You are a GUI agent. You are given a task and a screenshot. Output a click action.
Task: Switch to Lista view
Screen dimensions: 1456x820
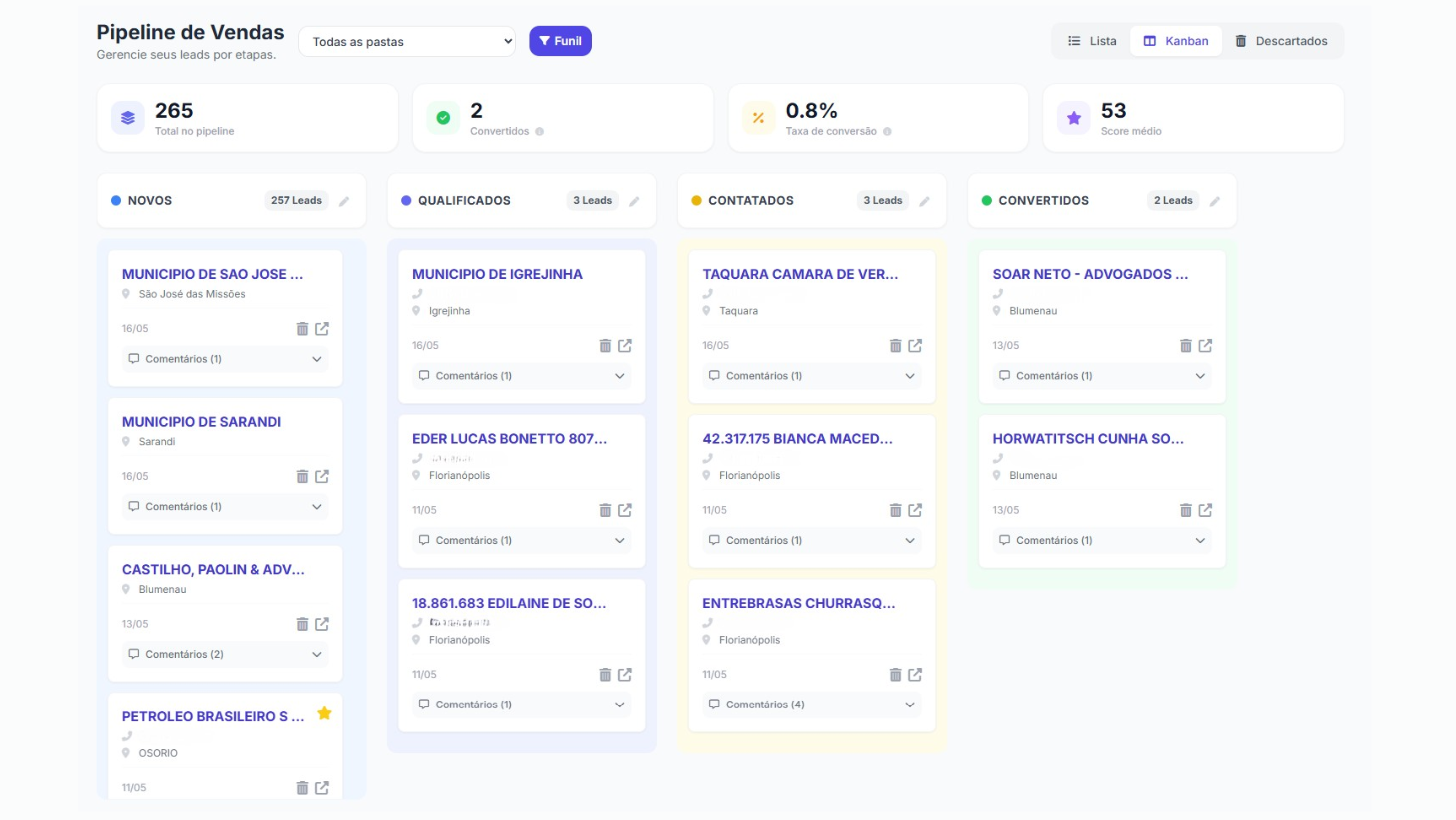point(1092,41)
